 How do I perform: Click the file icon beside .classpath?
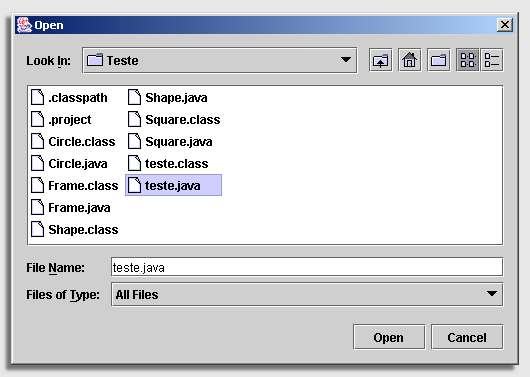click(x=37, y=97)
